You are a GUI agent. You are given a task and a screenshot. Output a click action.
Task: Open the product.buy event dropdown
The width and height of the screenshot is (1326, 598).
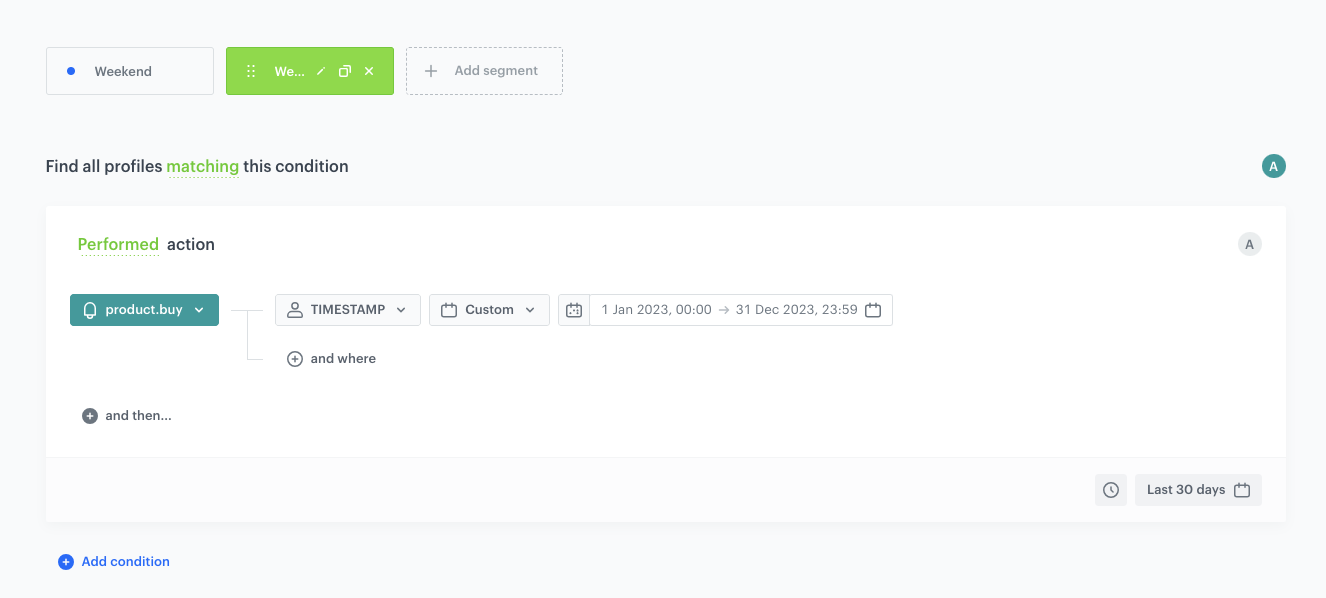coord(144,310)
